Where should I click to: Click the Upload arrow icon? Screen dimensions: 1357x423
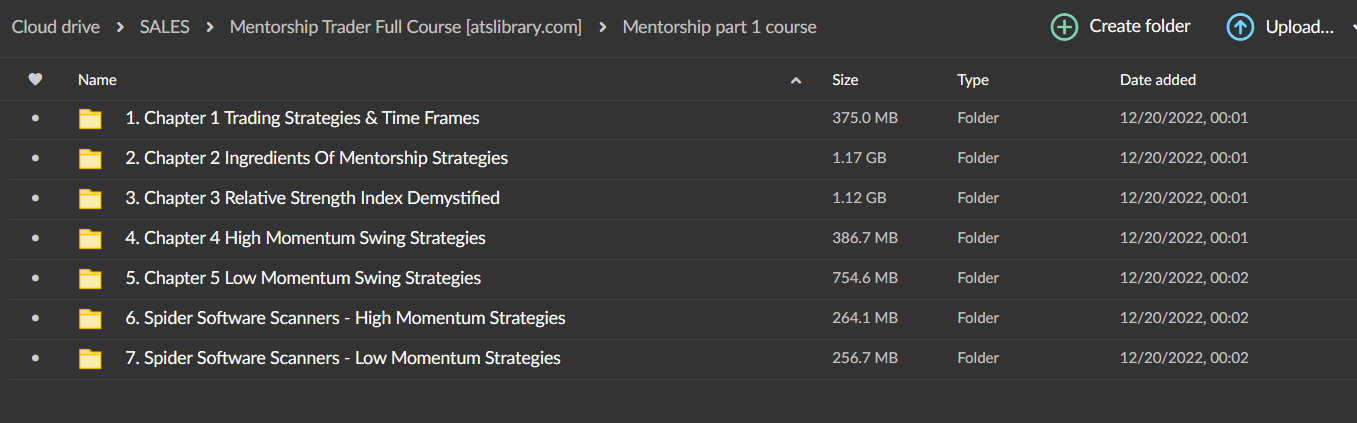point(1240,27)
